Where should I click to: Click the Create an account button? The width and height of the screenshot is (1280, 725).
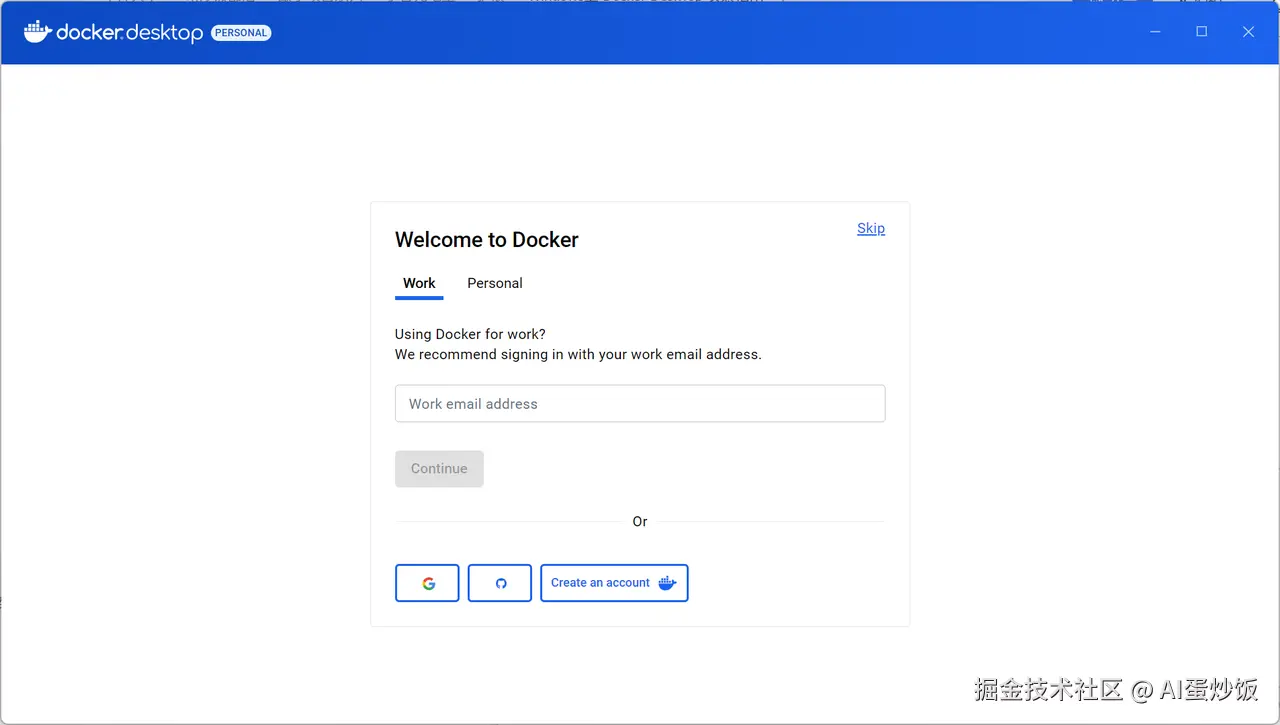coord(614,583)
